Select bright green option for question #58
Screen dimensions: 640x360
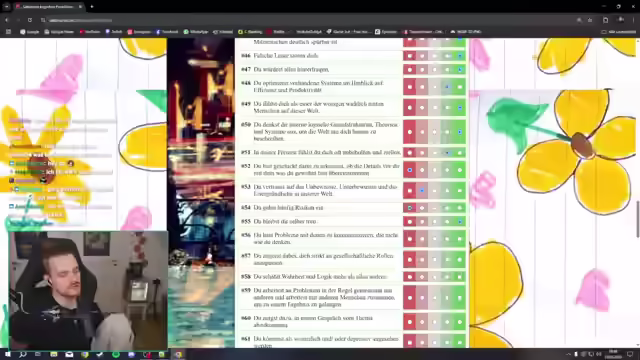(460, 277)
